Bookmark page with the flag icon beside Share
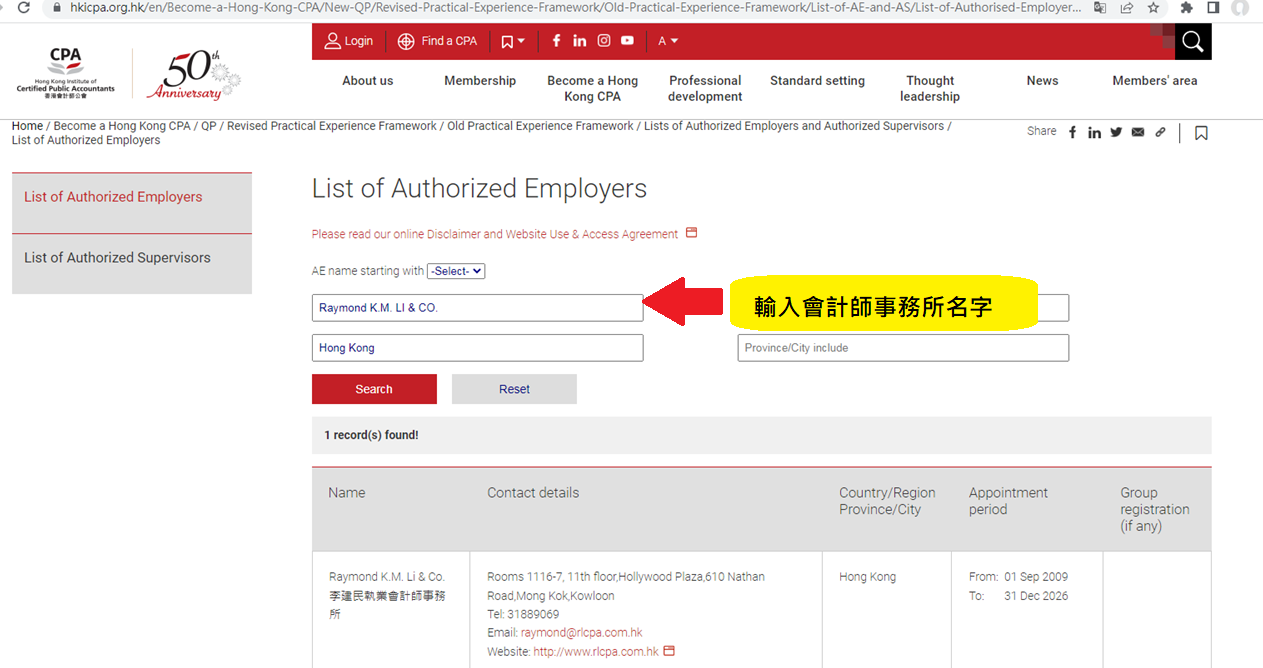This screenshot has height=668, width=1263. (1201, 133)
